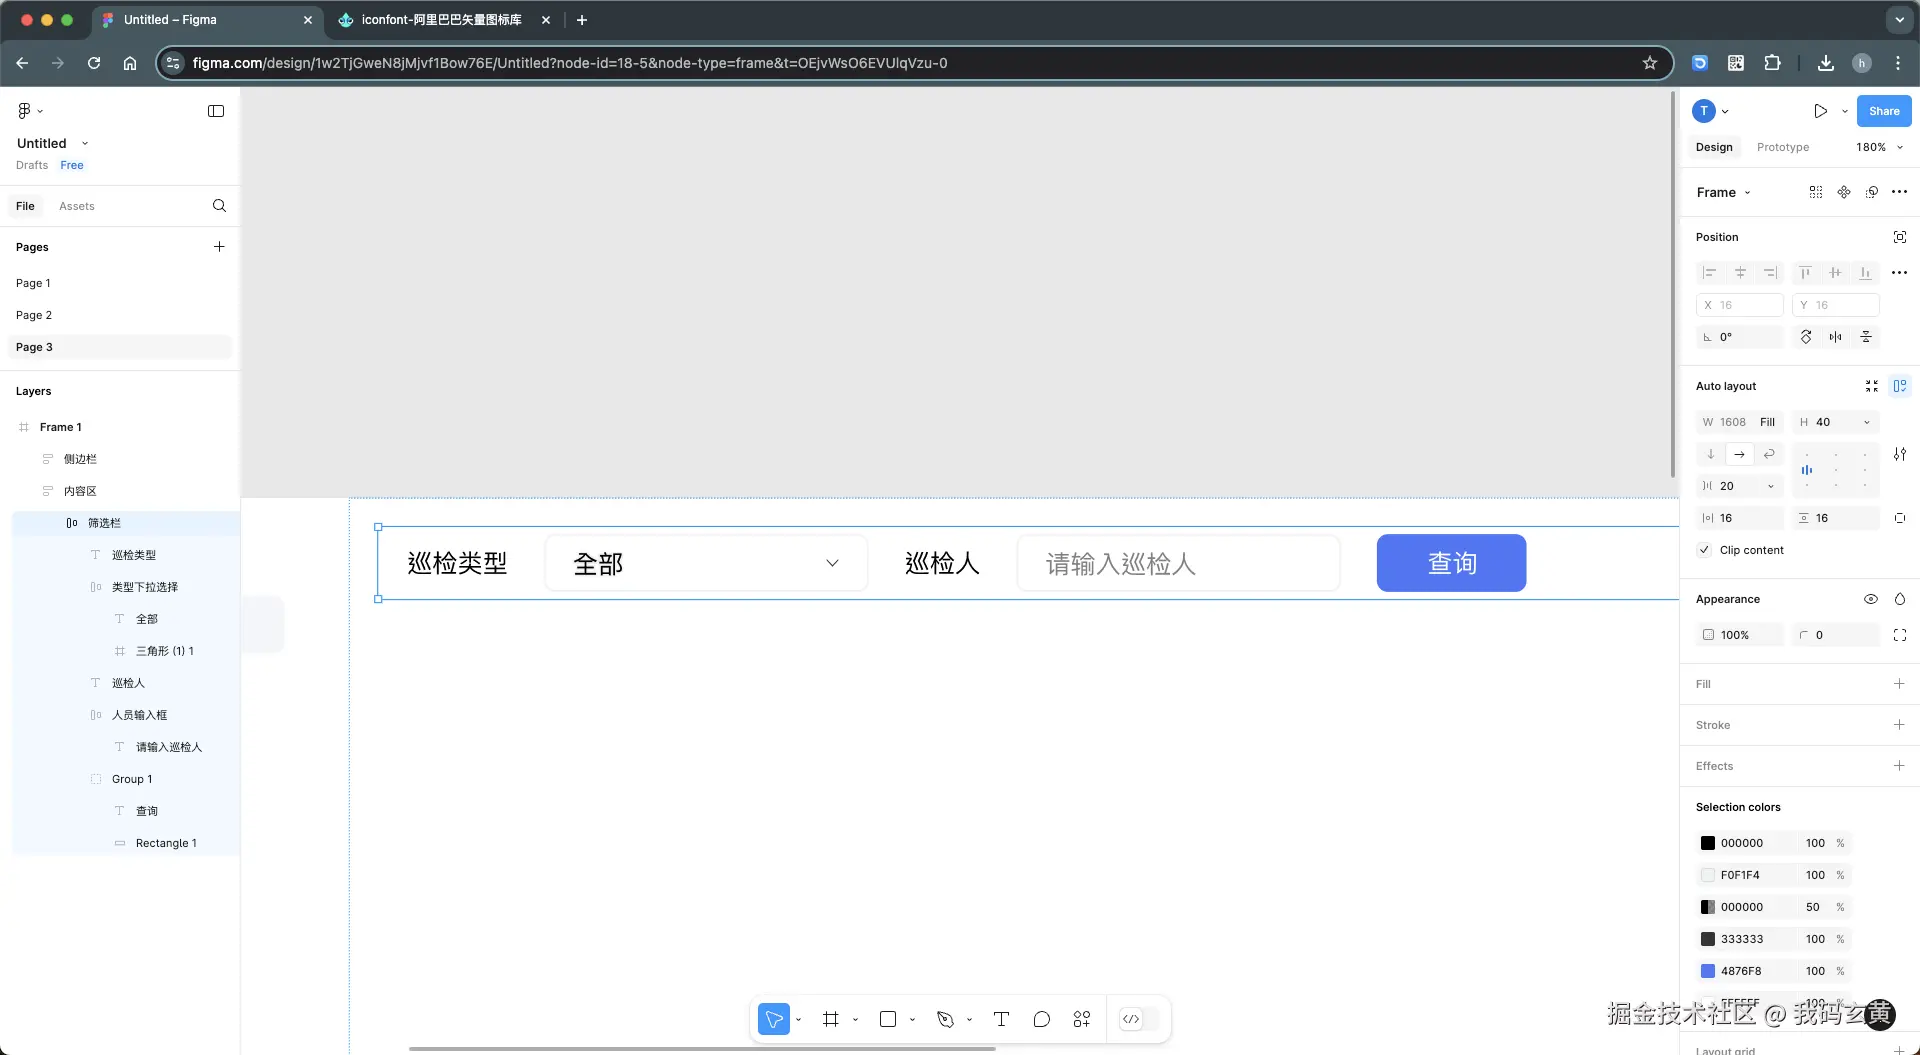
Task: Click the 4876F8 blue color swatch
Action: (1708, 971)
